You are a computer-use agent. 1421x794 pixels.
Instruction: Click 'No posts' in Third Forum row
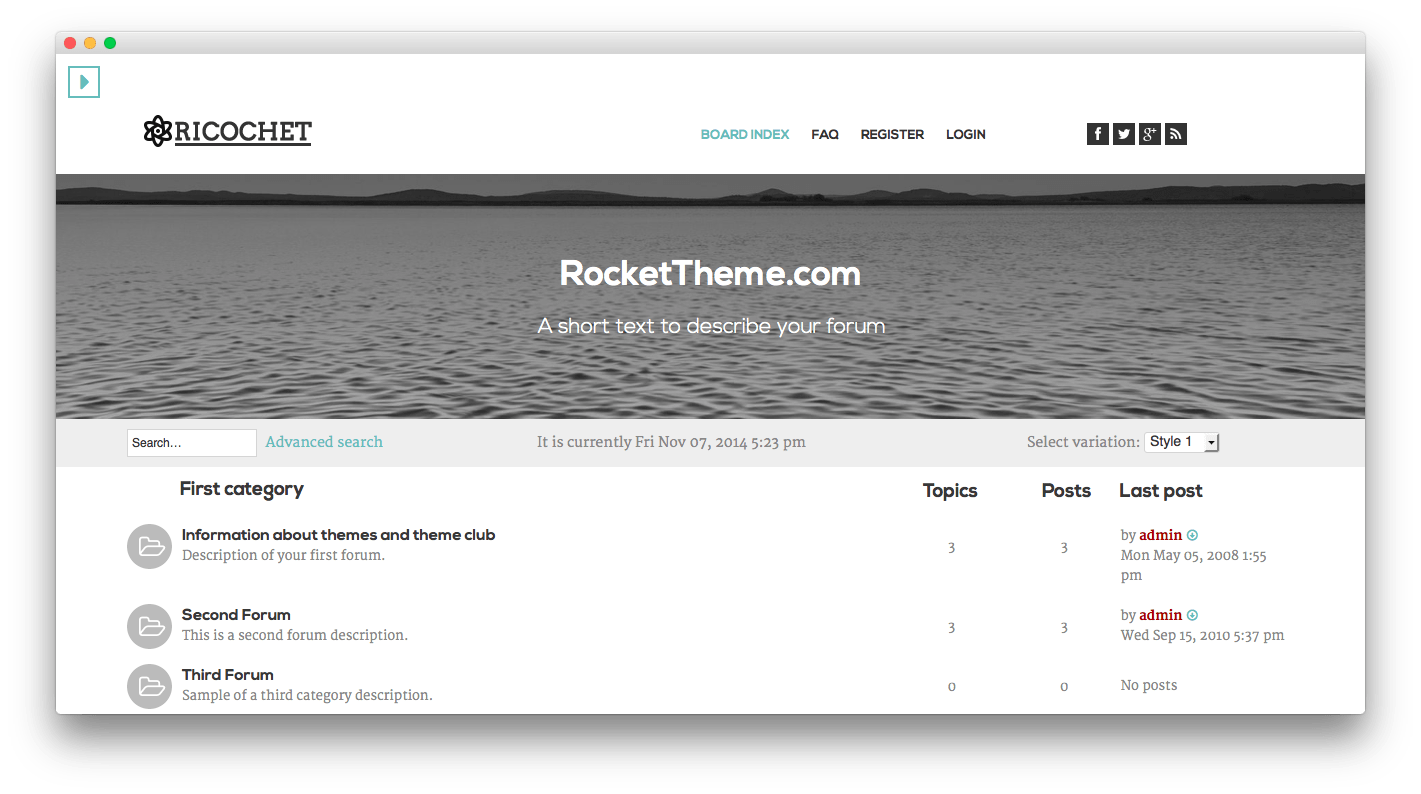pos(1149,685)
